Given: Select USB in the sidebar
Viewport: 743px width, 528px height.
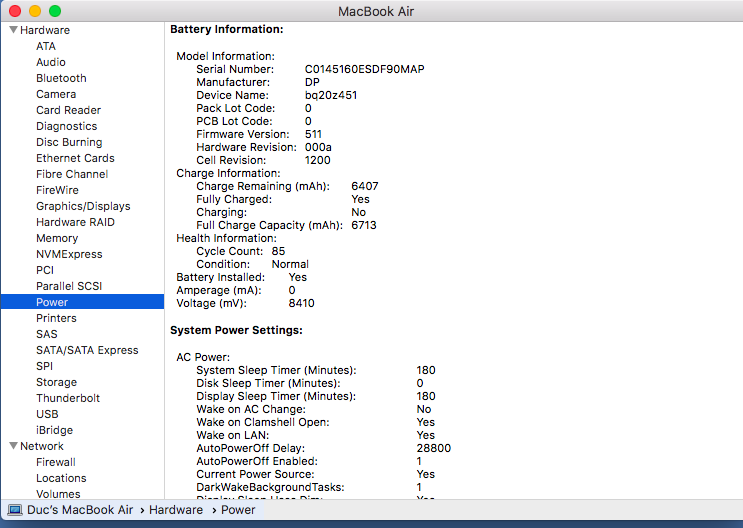Looking at the screenshot, I should pos(47,414).
